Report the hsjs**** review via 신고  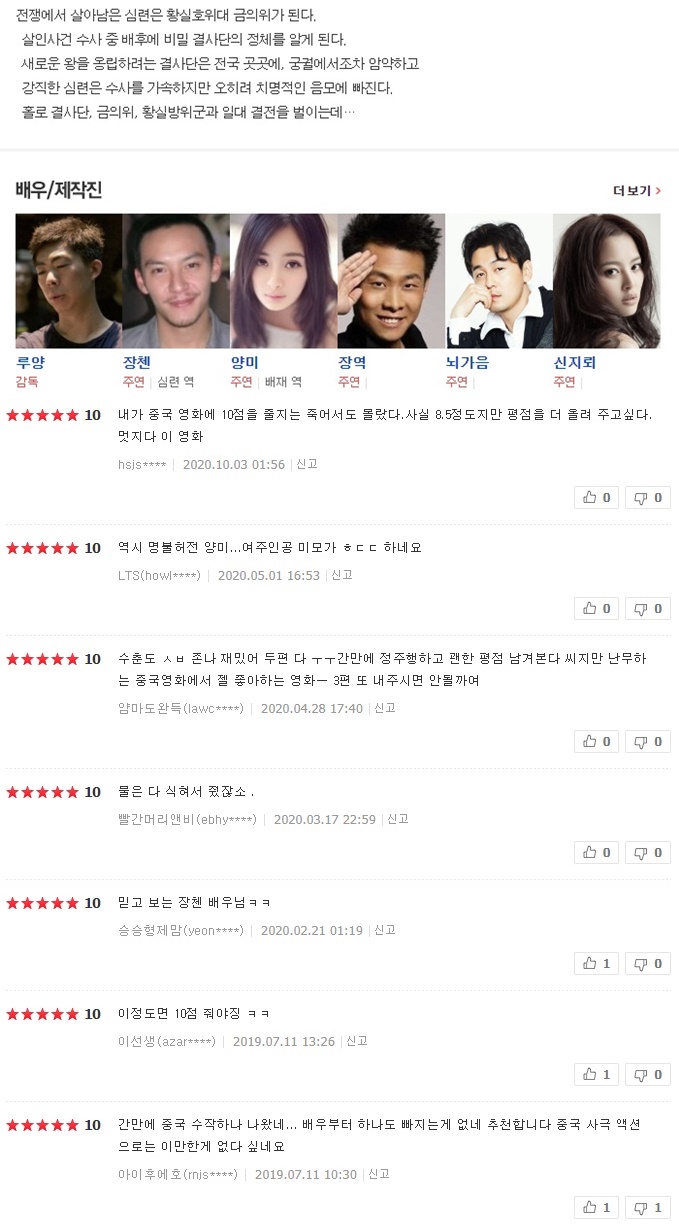pos(307,465)
